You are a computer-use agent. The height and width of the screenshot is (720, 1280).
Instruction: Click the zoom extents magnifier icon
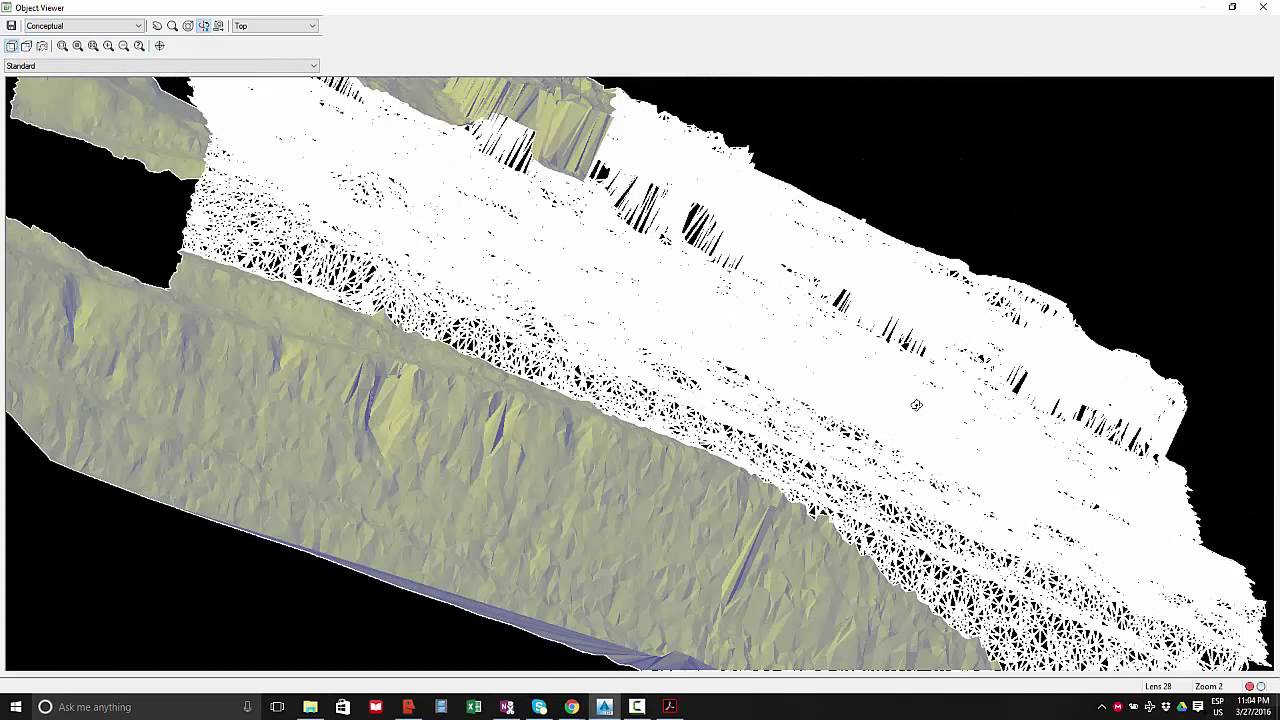(93, 46)
